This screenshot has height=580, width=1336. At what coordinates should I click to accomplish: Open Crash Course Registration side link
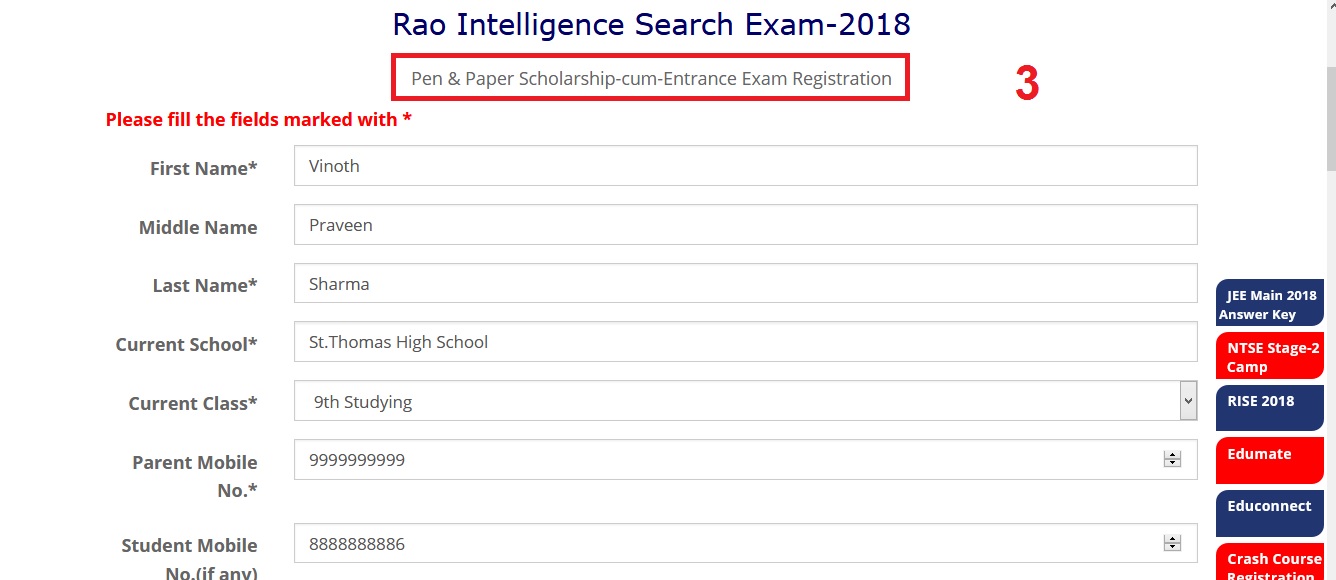coord(1272,564)
